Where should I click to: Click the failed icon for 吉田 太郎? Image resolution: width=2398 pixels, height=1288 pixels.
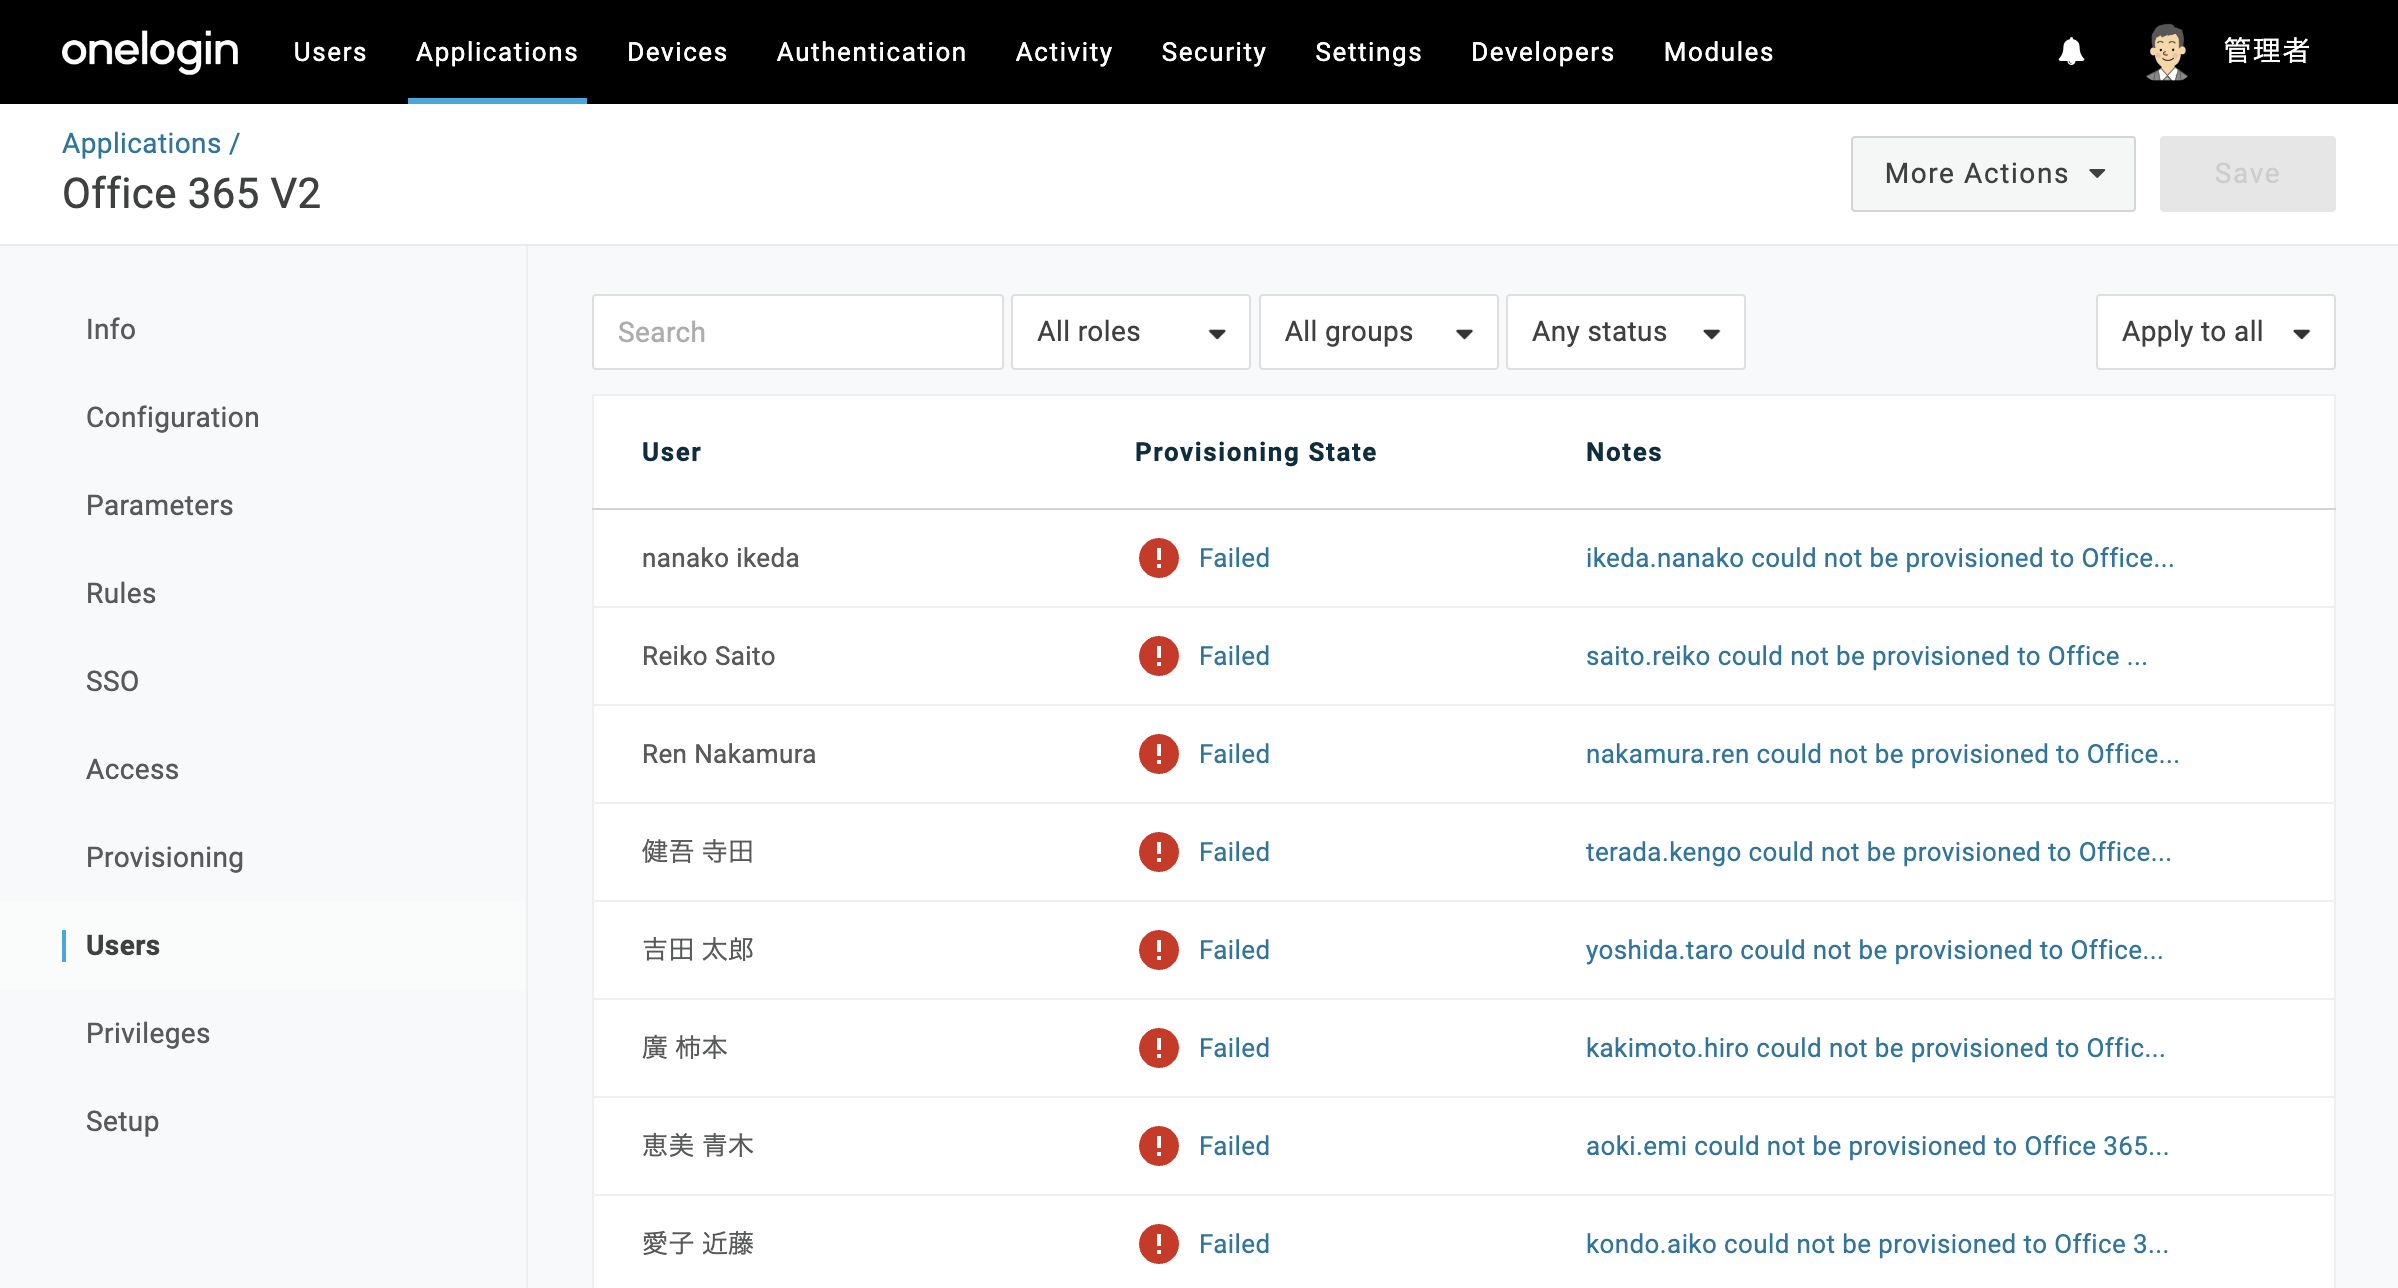point(1158,950)
